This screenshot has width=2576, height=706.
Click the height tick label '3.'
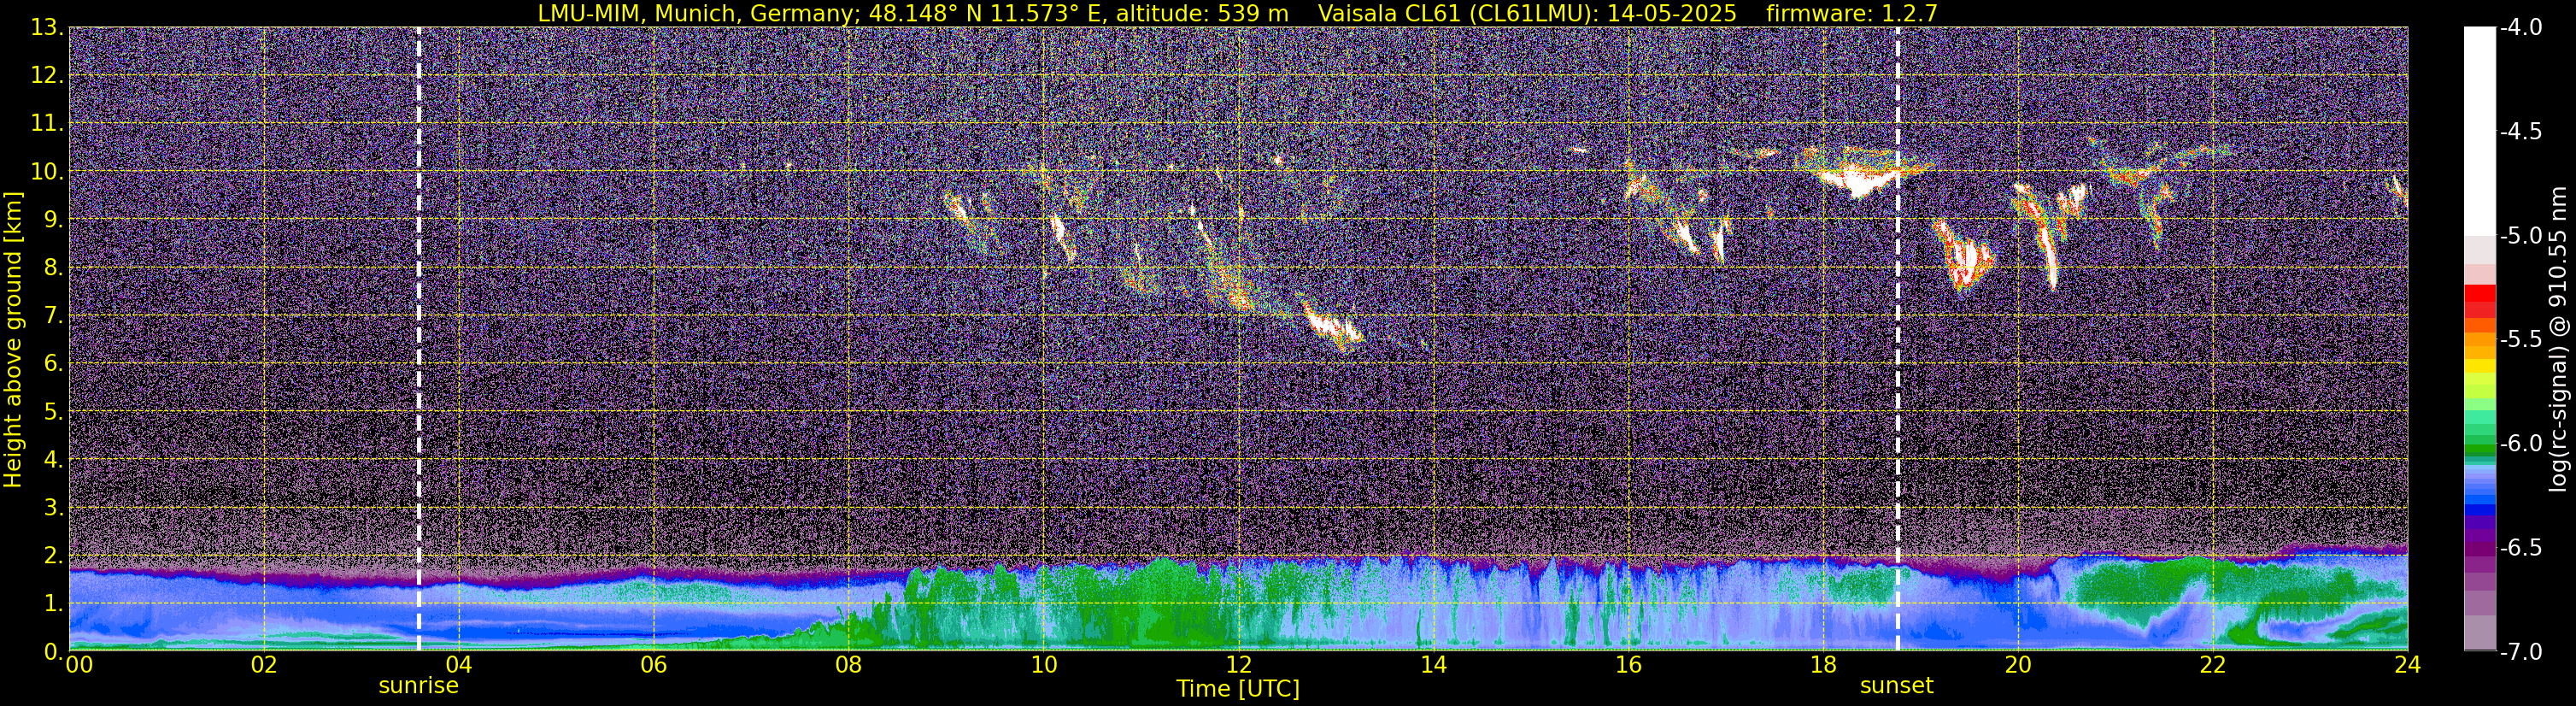[54, 508]
